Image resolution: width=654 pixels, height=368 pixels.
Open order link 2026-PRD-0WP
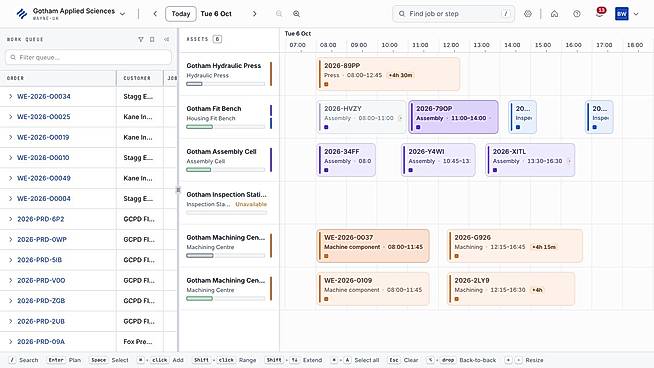[x=42, y=239]
